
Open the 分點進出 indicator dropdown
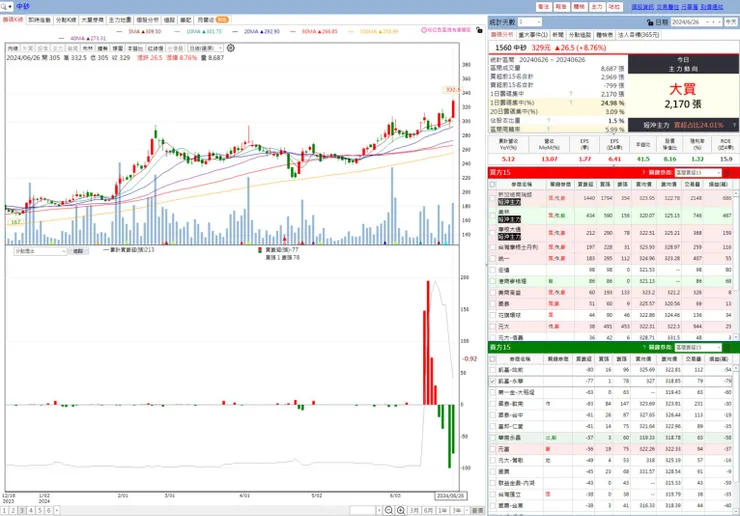pyautogui.click(x=40, y=251)
